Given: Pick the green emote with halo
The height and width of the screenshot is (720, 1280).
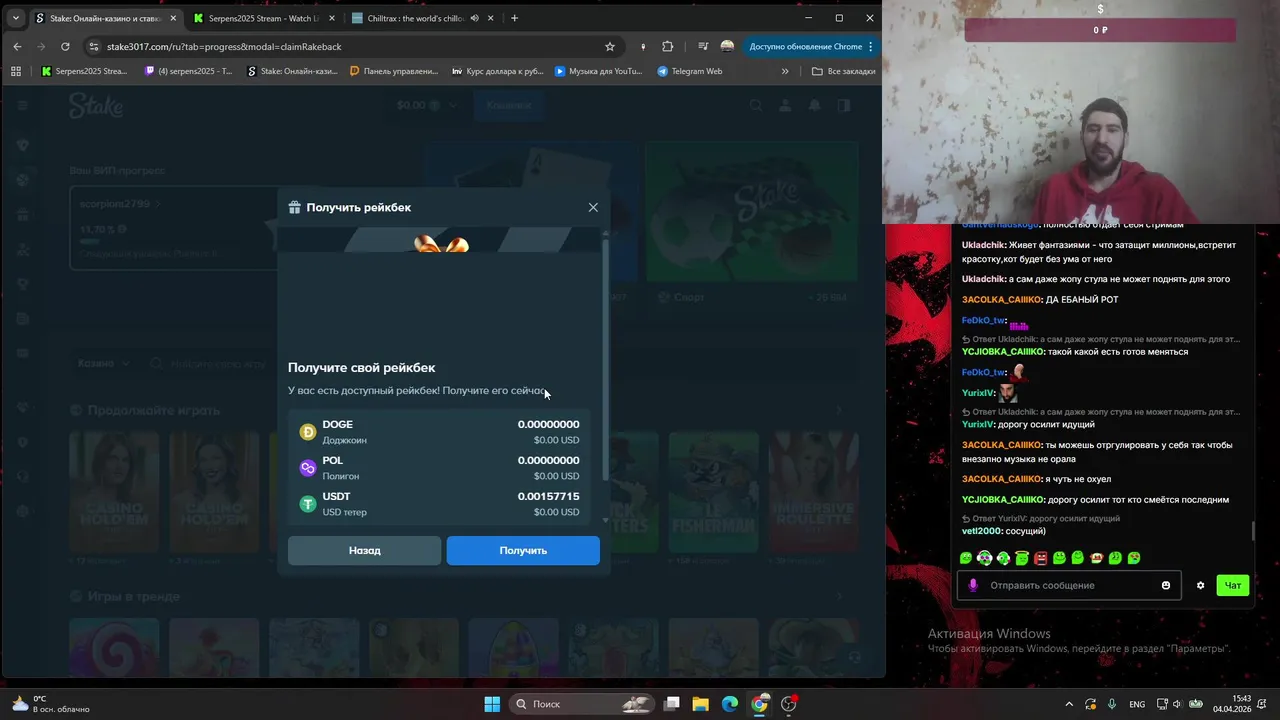Looking at the screenshot, I should (1022, 558).
